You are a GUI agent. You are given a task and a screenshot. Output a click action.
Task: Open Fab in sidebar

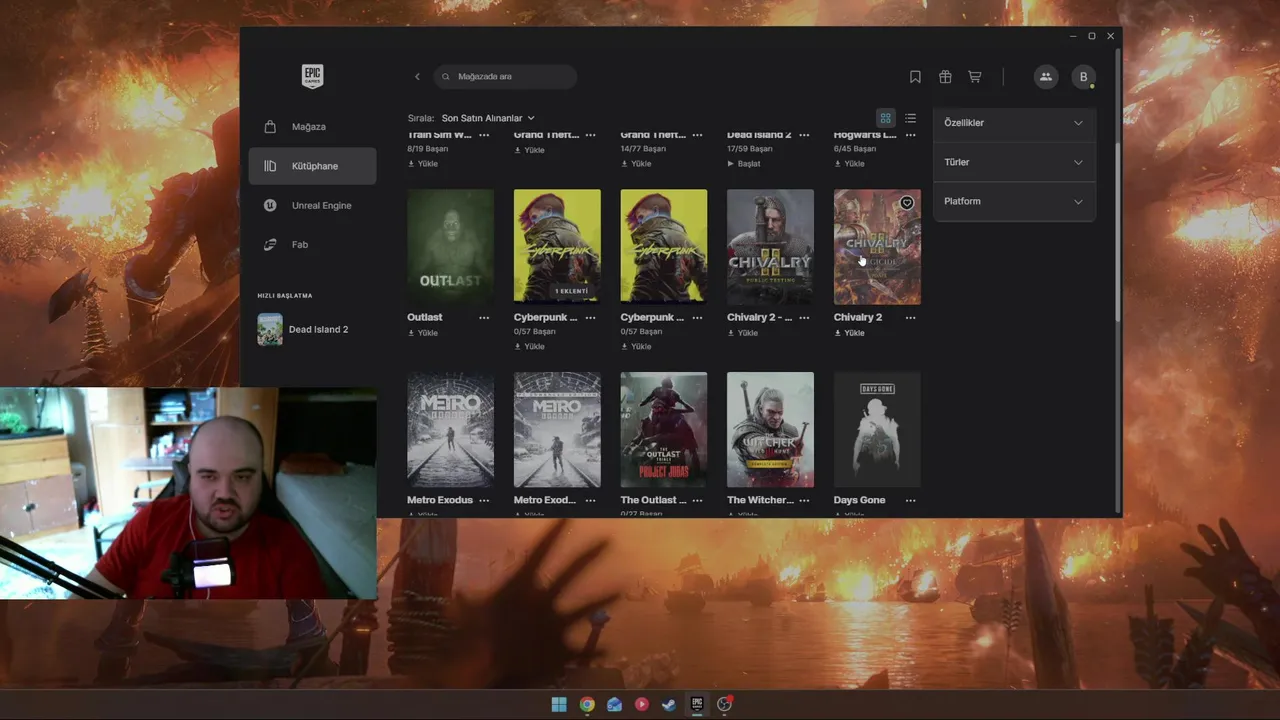coord(312,244)
